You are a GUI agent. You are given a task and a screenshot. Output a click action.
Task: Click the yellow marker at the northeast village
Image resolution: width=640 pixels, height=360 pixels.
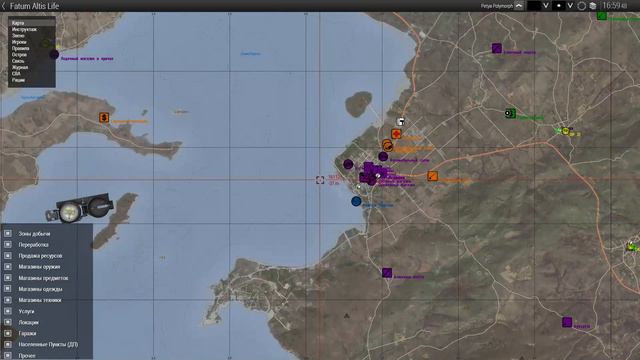pos(566,131)
